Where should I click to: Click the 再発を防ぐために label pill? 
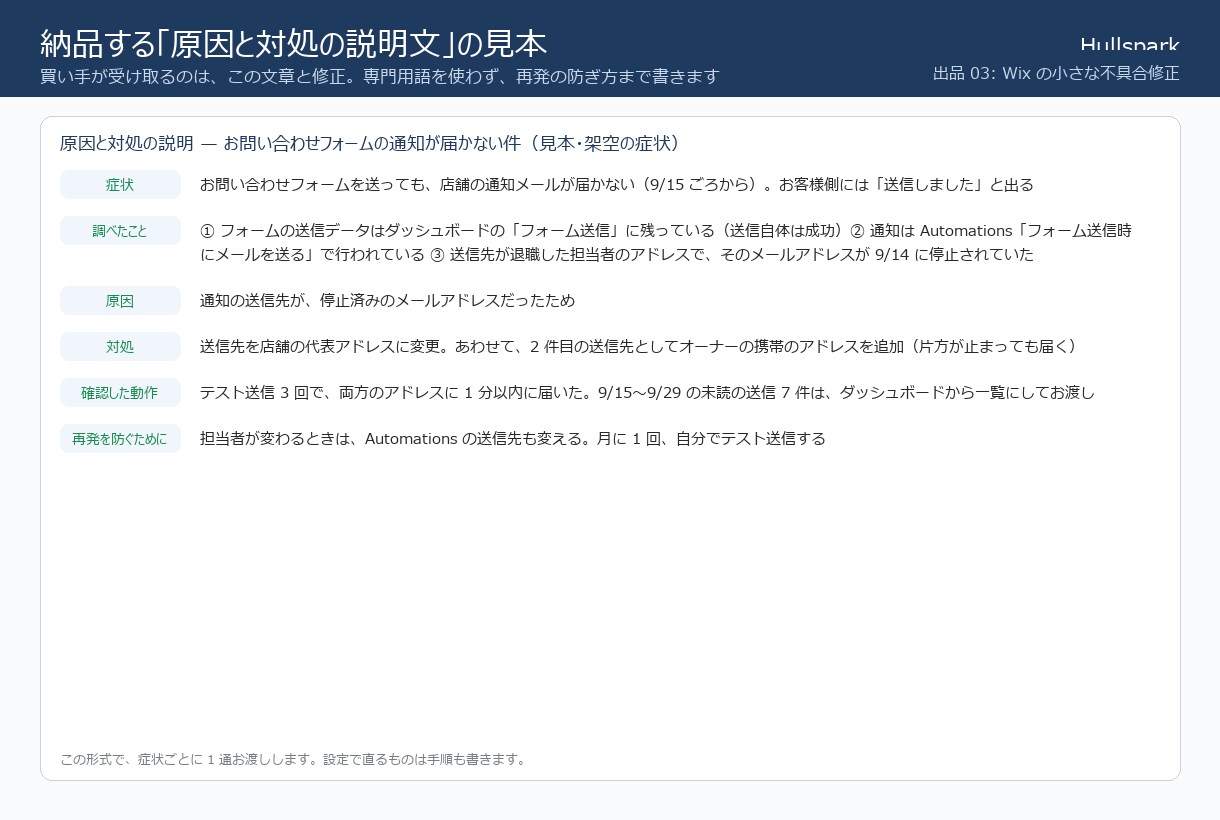[120, 439]
